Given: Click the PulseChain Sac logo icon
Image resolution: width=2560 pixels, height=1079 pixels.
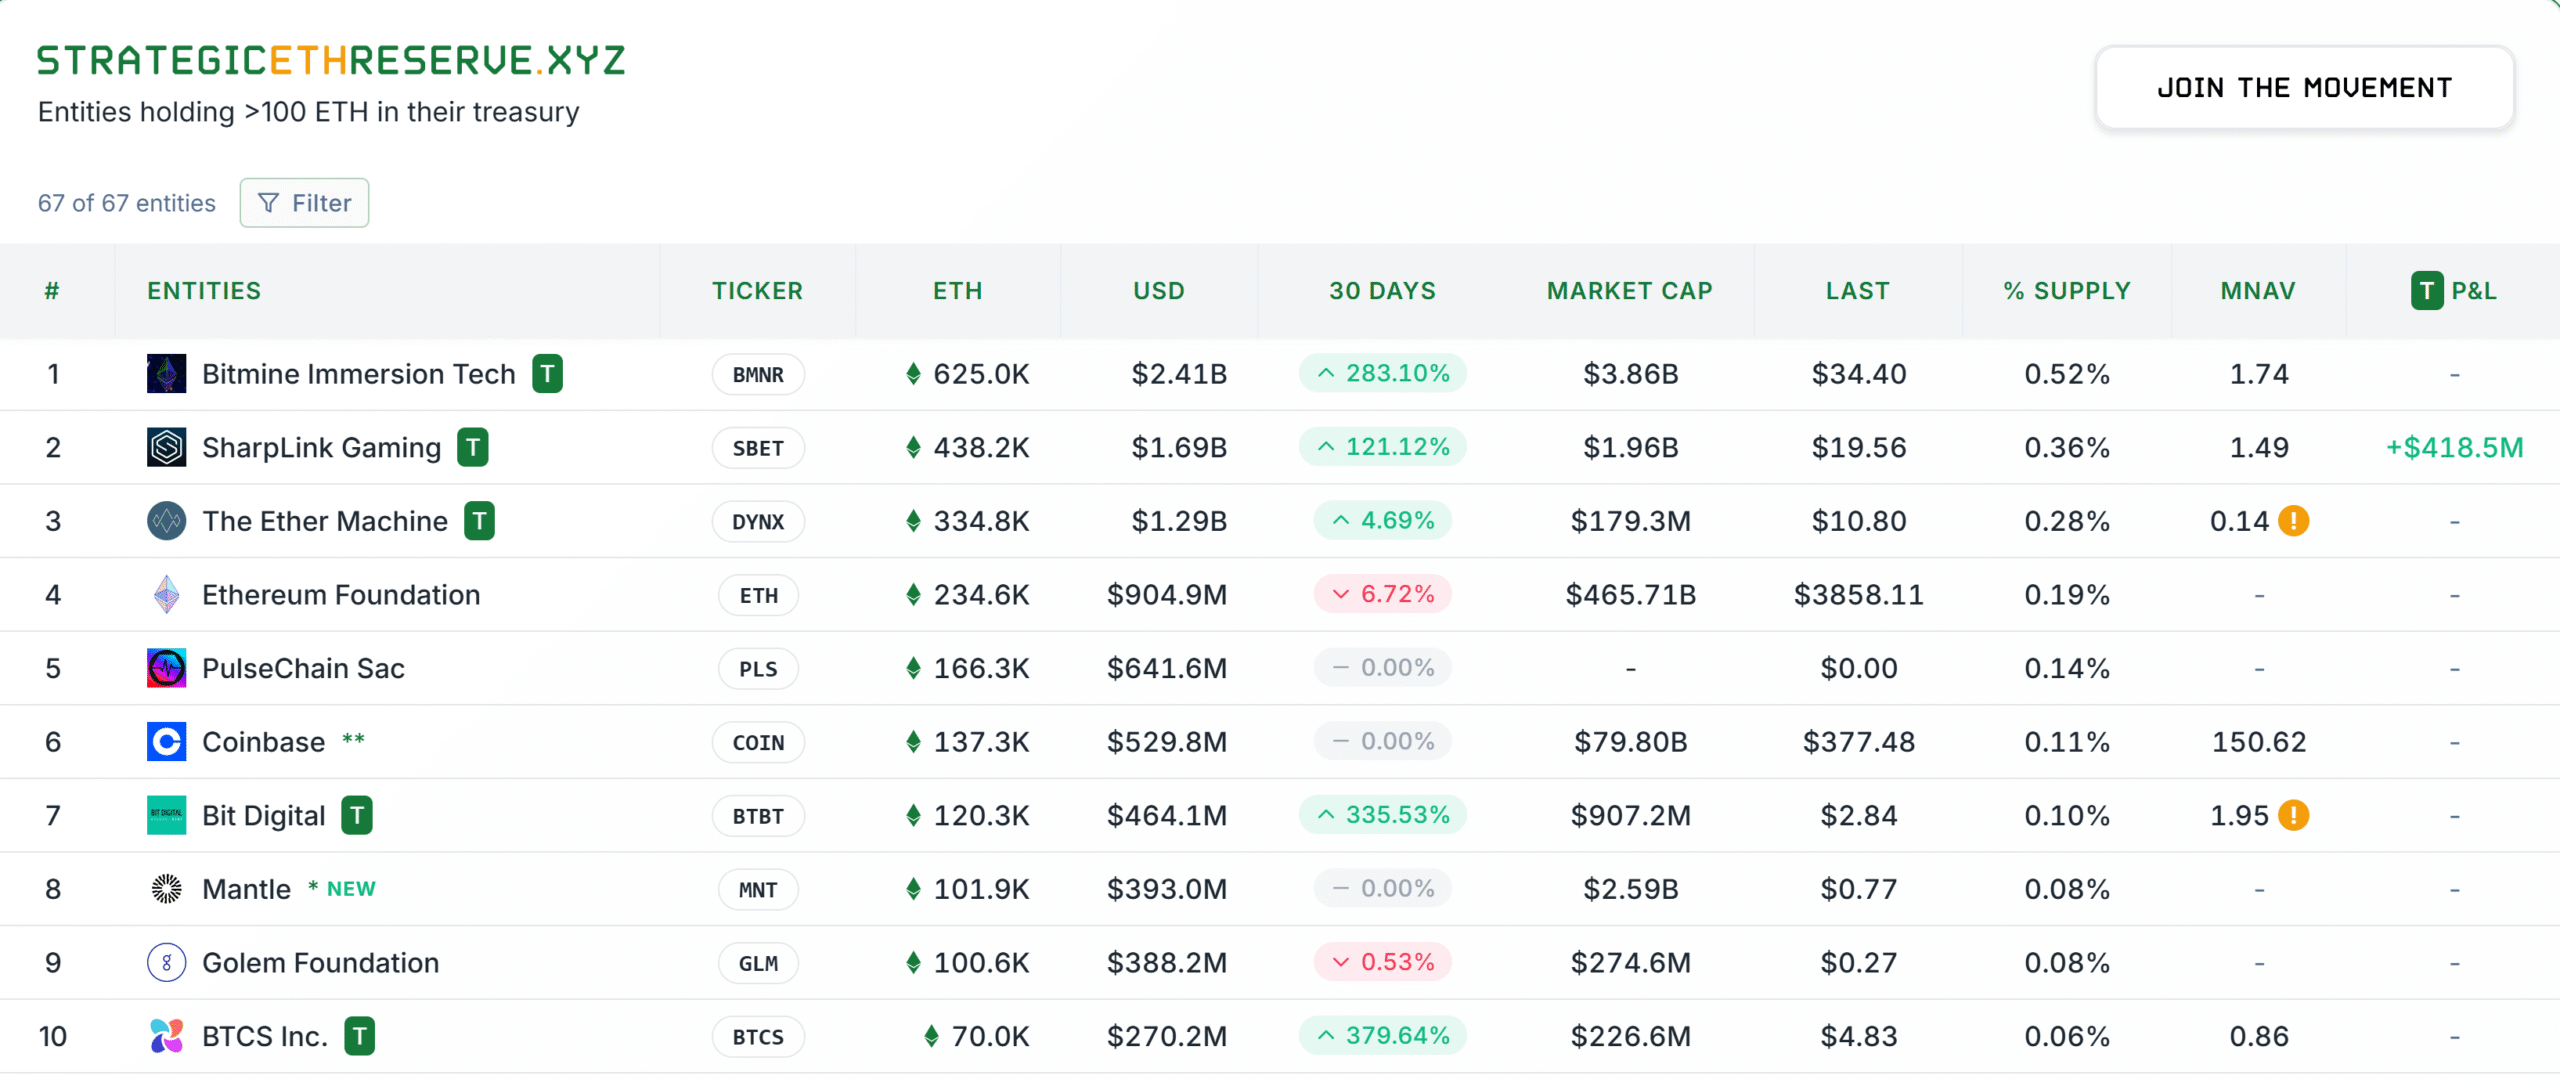Looking at the screenshot, I should (166, 668).
